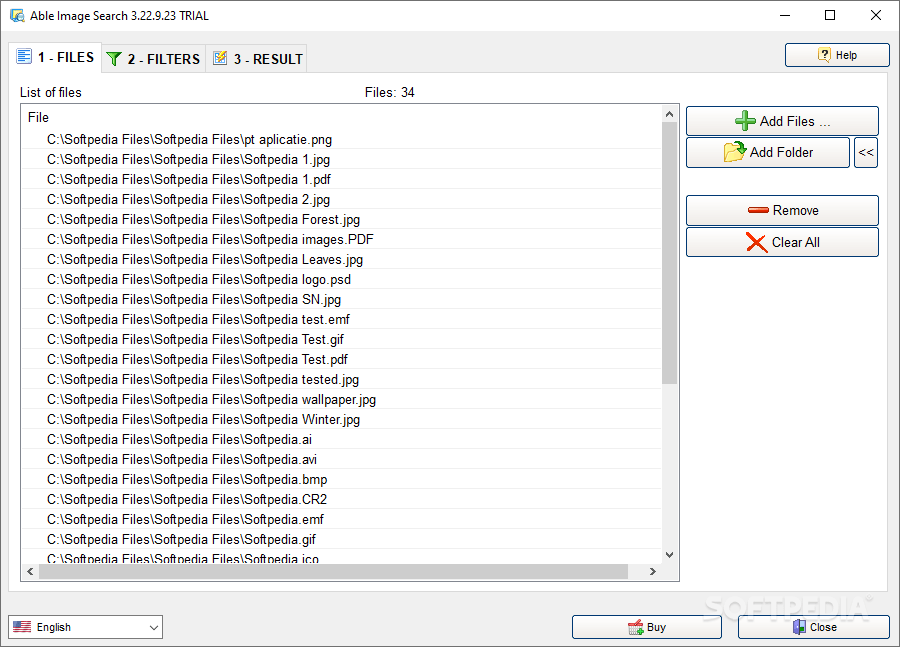Click the Files document list icon
The width and height of the screenshot is (900, 647).
click(24, 56)
